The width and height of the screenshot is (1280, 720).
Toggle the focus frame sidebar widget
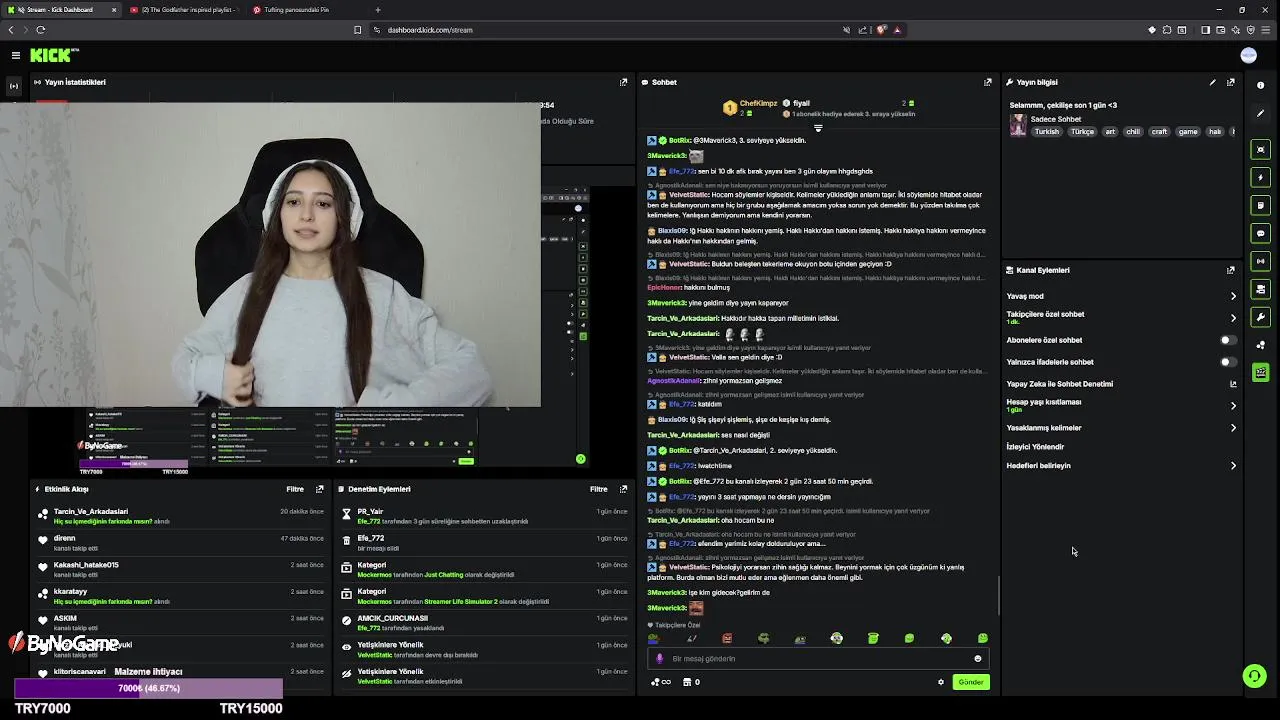click(x=1260, y=149)
